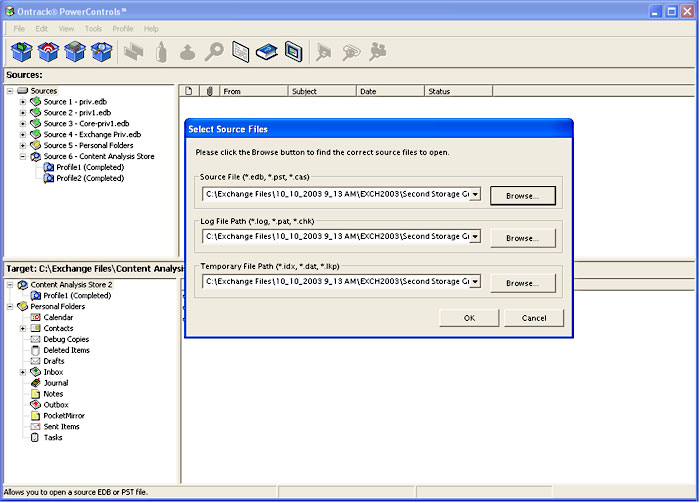Click Browse button for Log File Path
The height and width of the screenshot is (503, 700).
point(523,238)
